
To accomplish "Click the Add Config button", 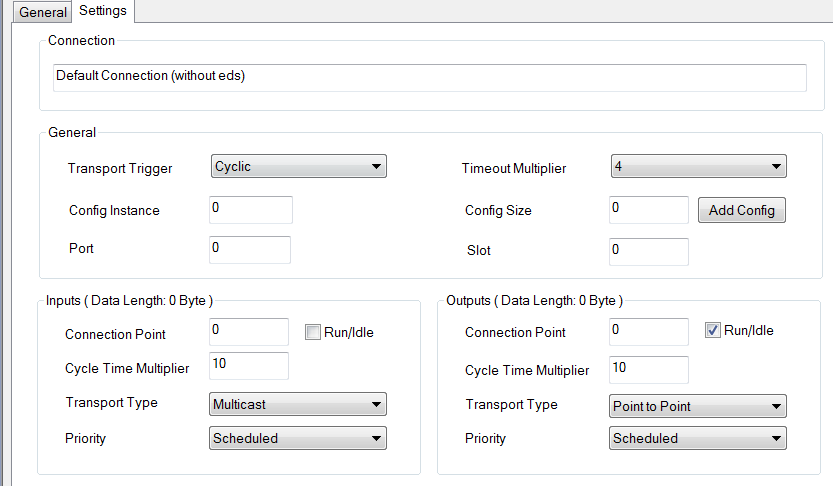I will (742, 210).
